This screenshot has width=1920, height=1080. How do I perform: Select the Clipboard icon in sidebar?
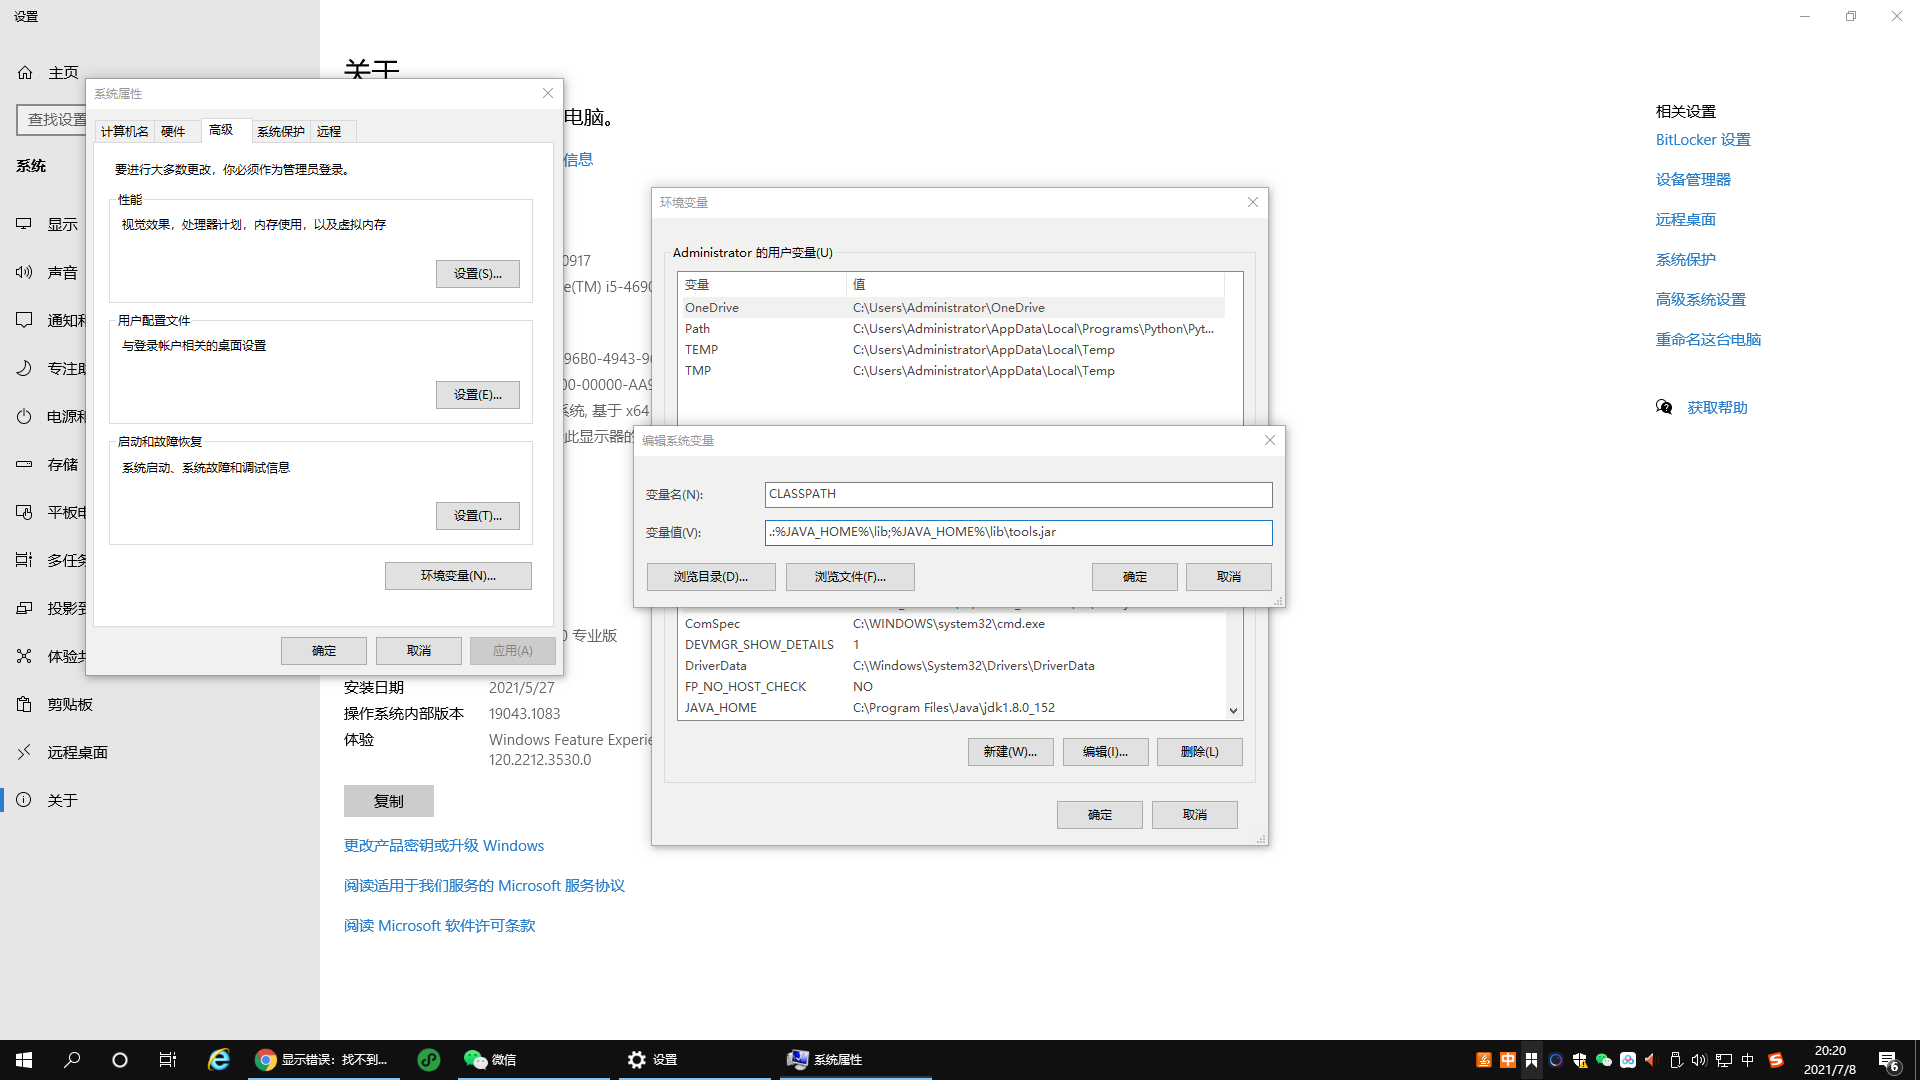pyautogui.click(x=24, y=704)
